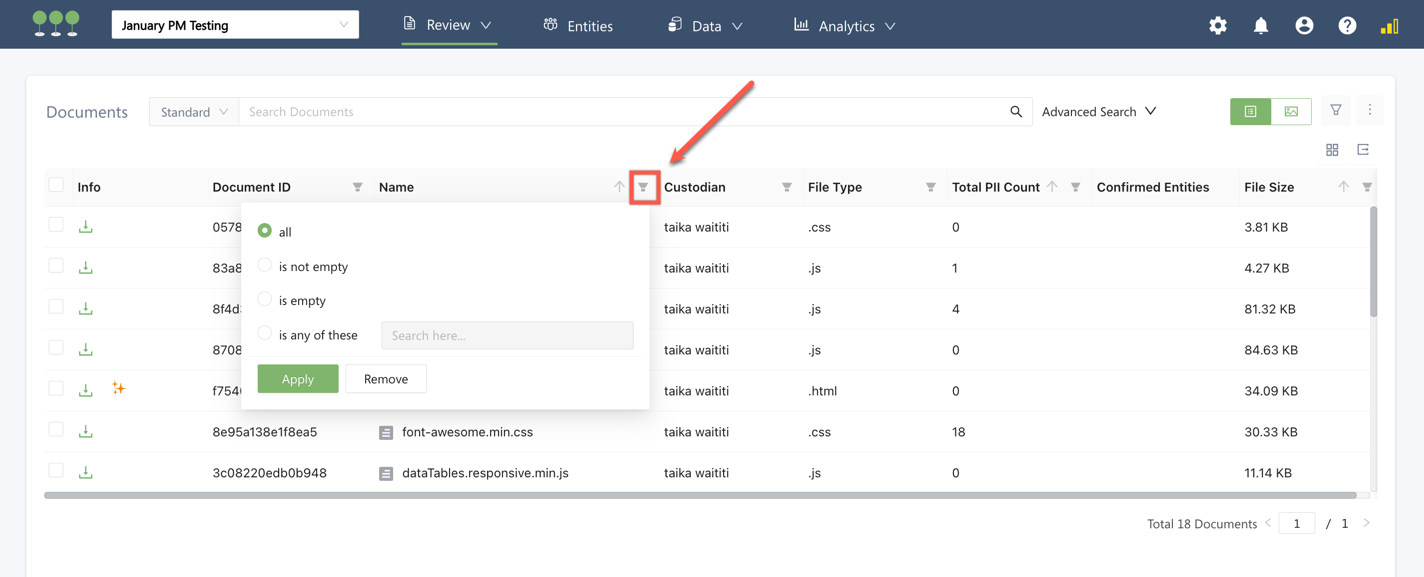Click the search magnifier icon

pyautogui.click(x=1016, y=112)
